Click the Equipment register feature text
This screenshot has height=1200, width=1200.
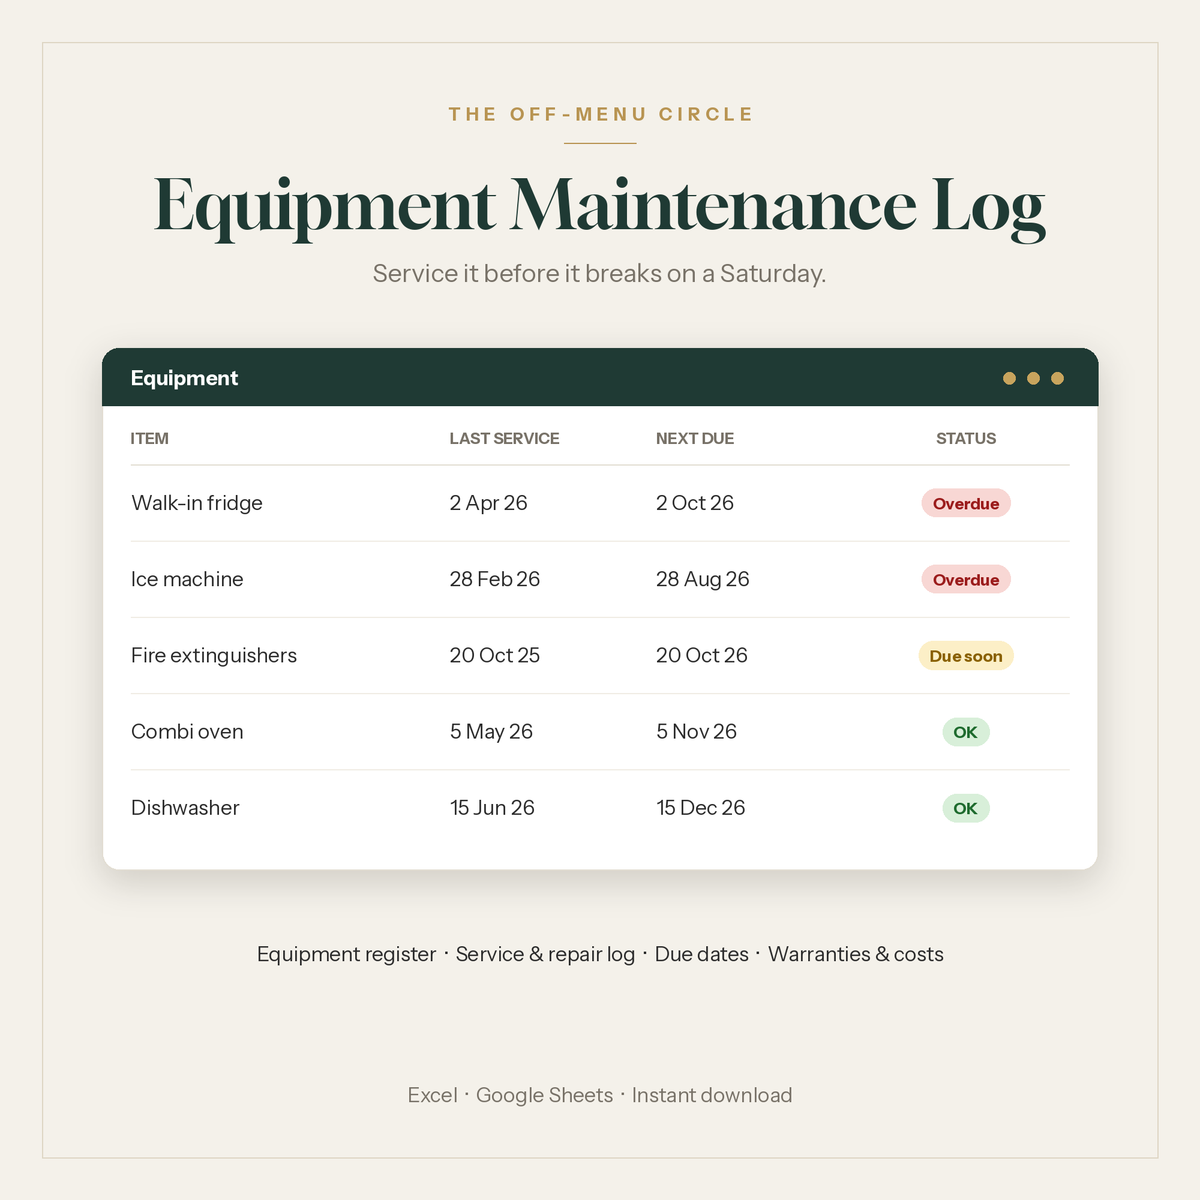[346, 954]
